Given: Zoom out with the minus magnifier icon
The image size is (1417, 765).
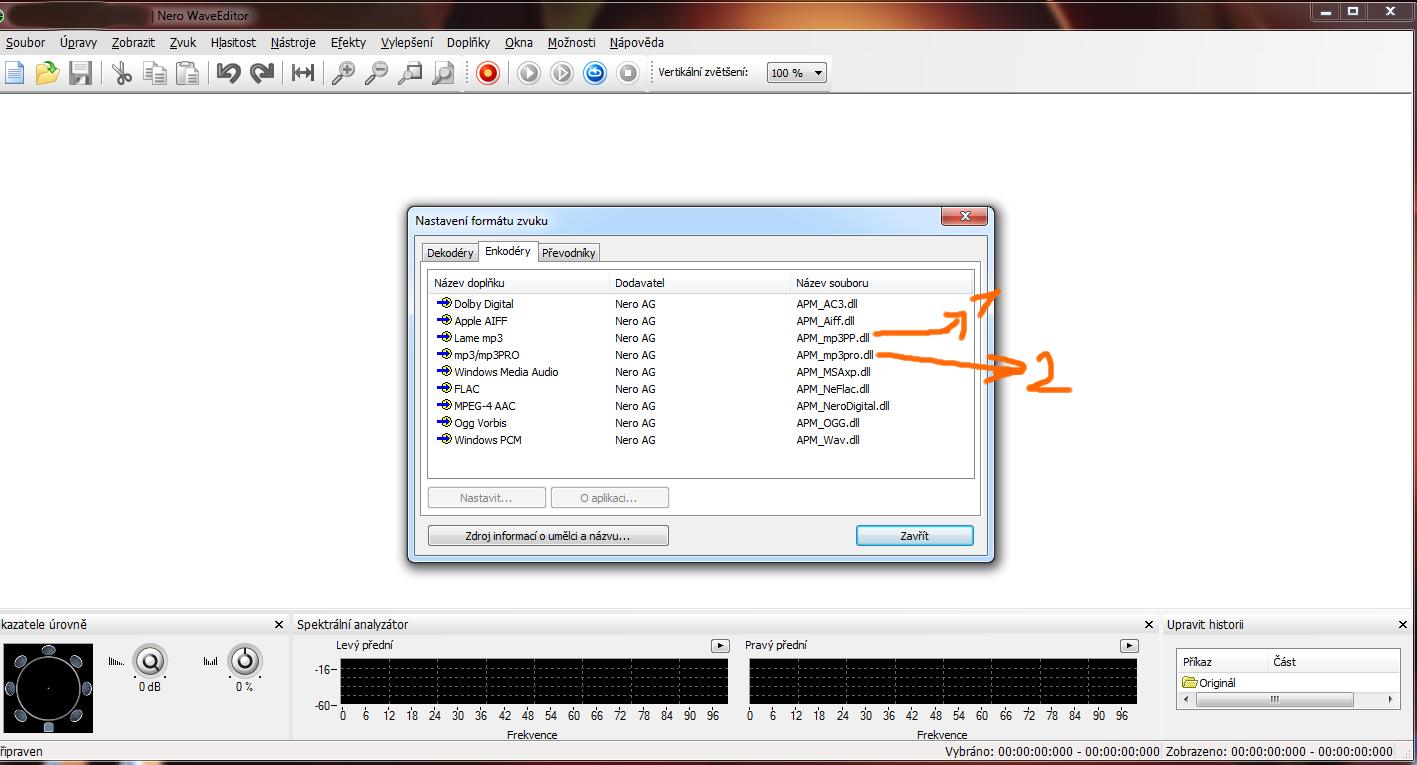Looking at the screenshot, I should (376, 73).
